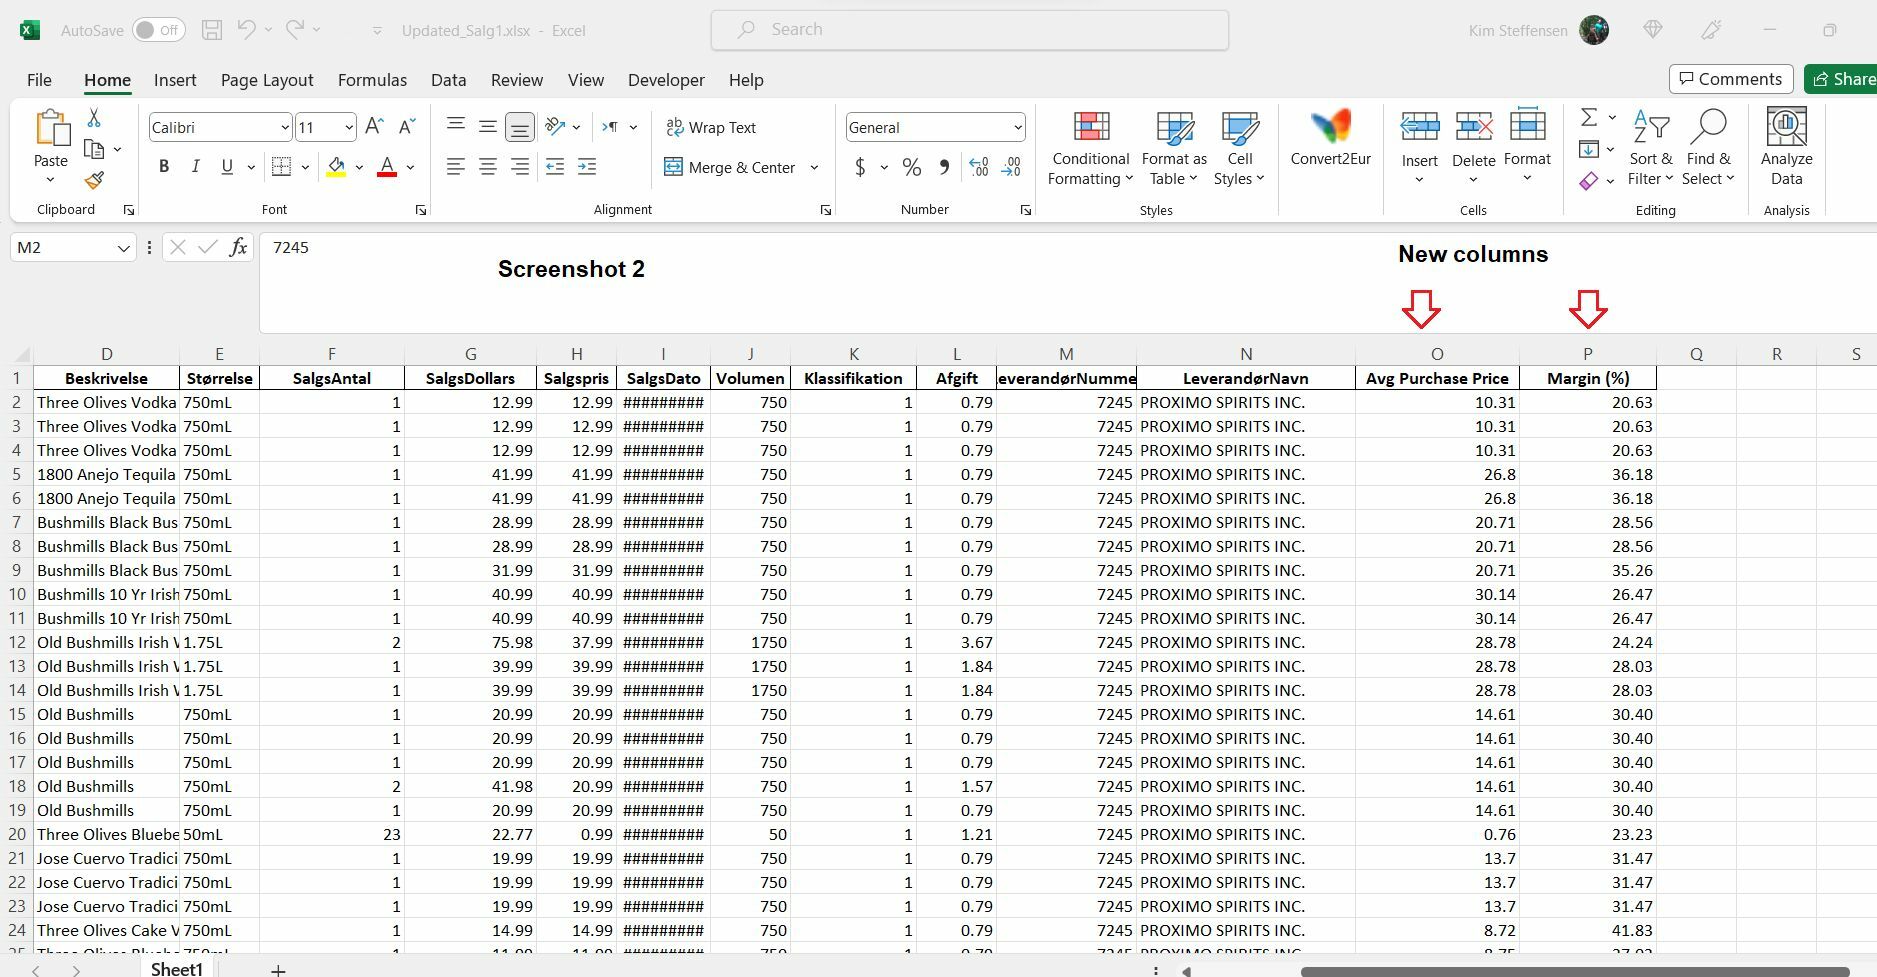Apply the Percent number style
1877x977 pixels.
[911, 167]
